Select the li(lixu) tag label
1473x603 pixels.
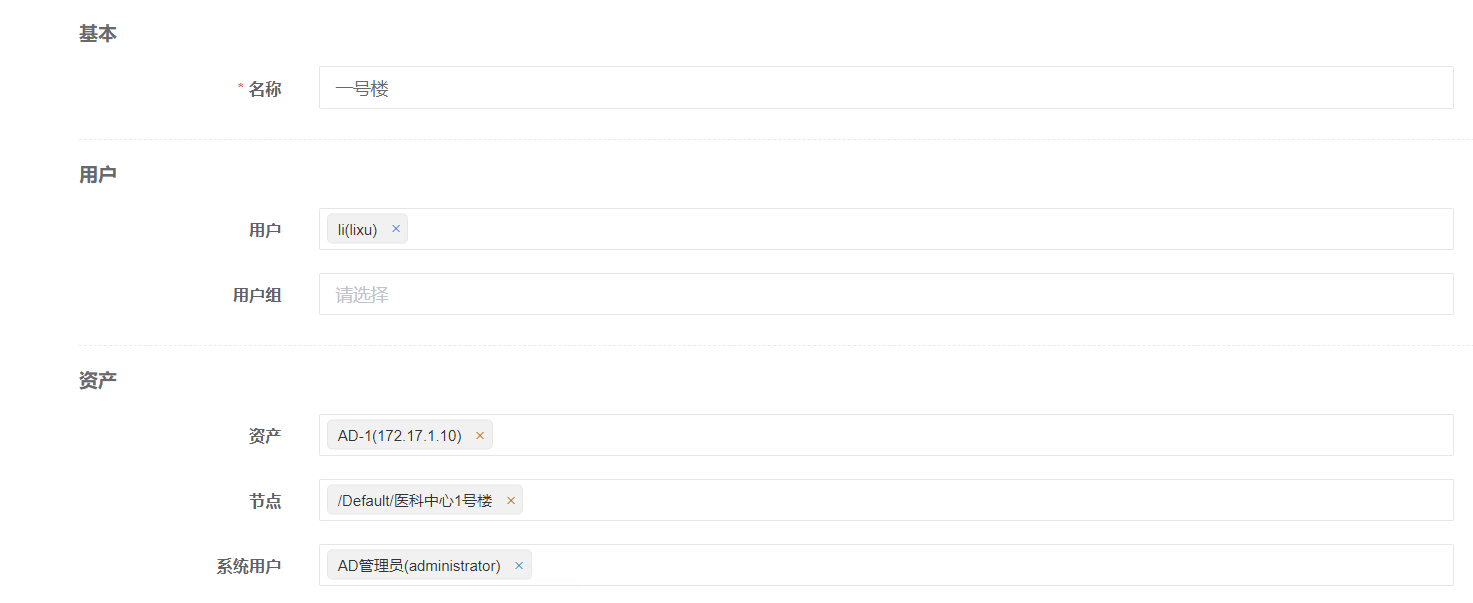[357, 230]
